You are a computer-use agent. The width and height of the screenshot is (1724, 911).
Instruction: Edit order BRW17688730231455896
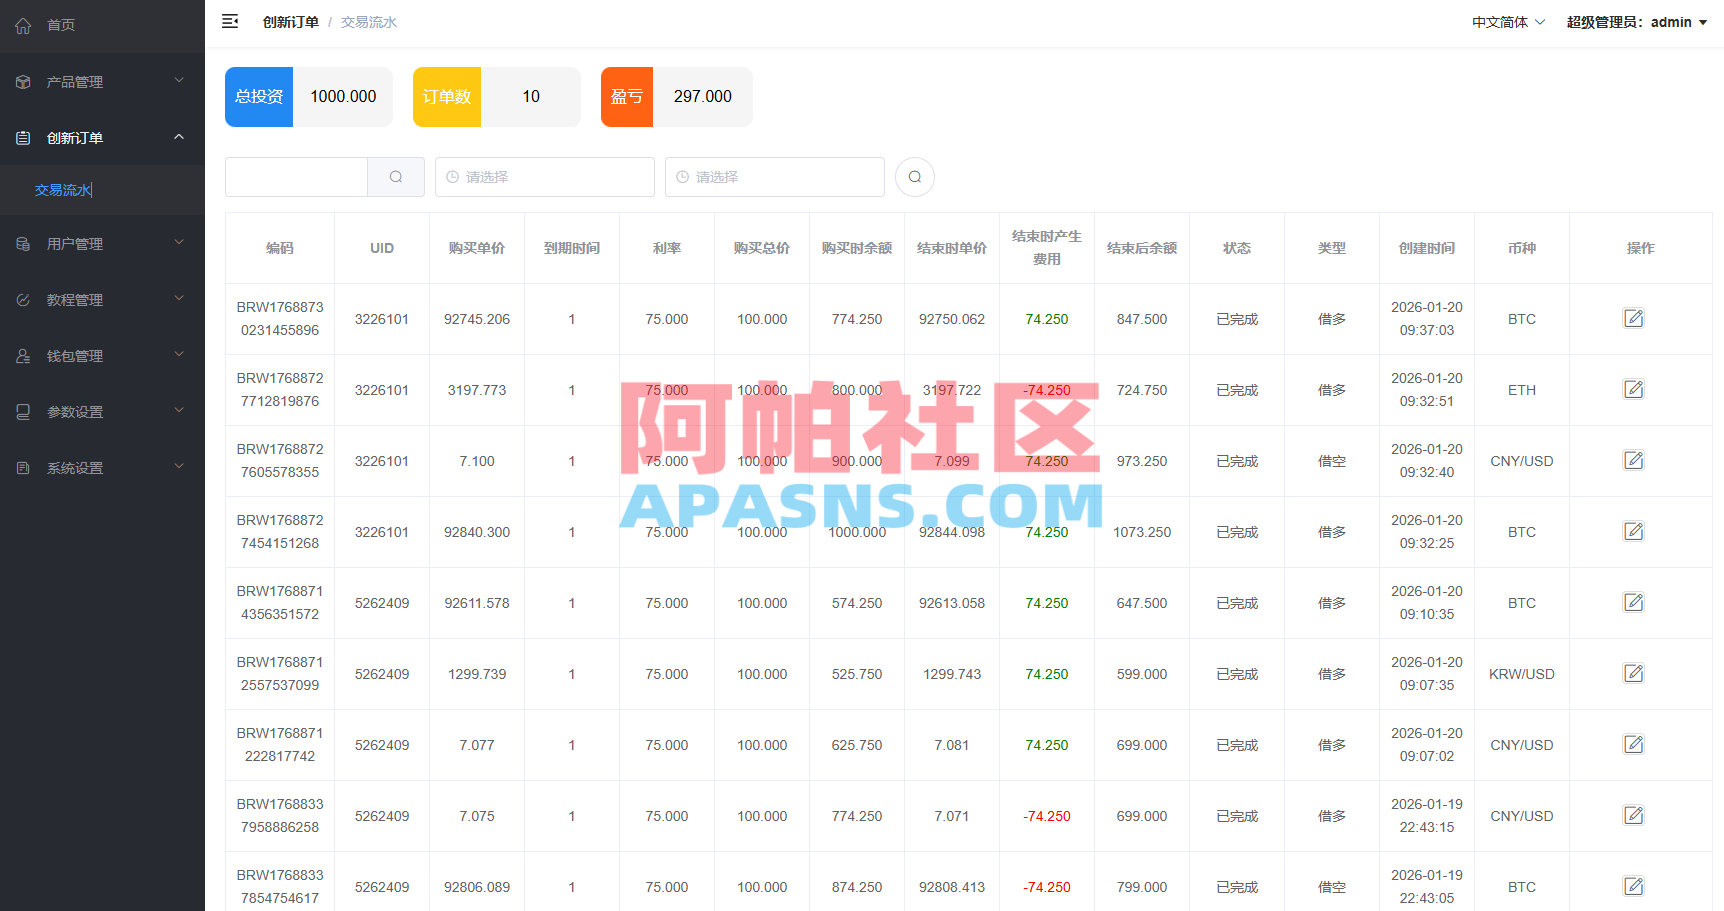click(x=1633, y=318)
